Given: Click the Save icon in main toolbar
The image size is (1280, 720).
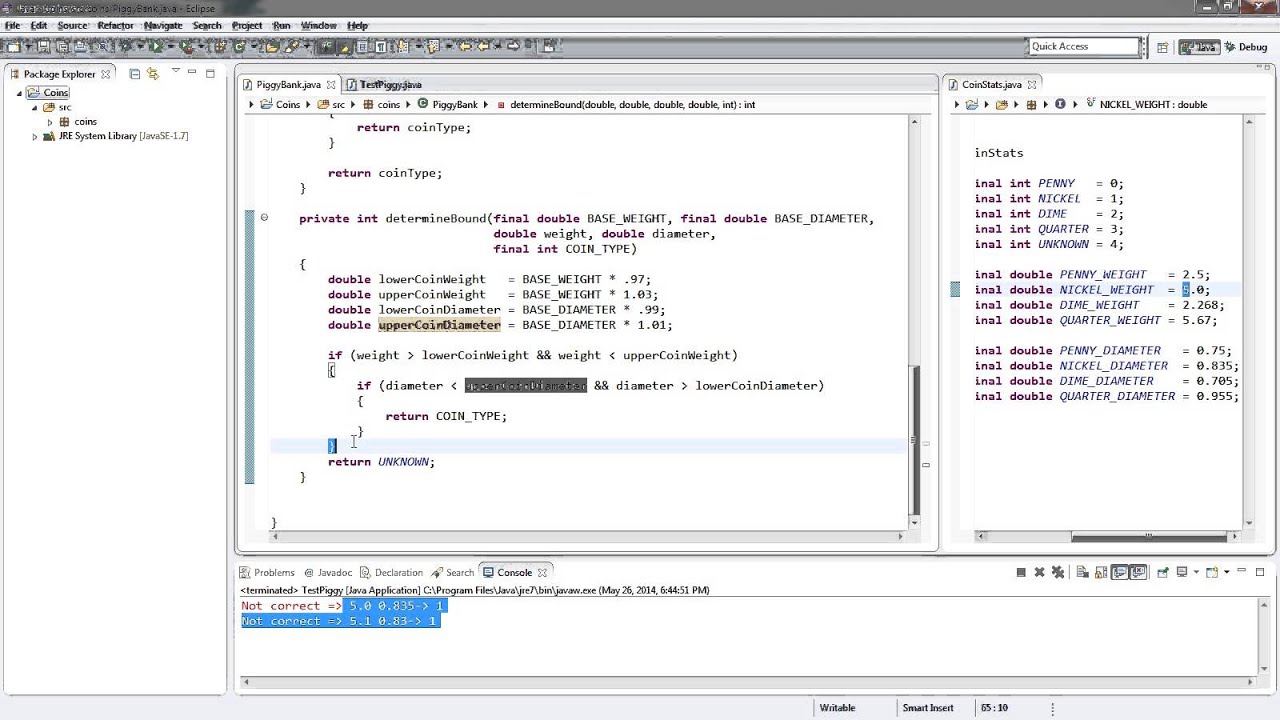Looking at the screenshot, I should [x=44, y=46].
